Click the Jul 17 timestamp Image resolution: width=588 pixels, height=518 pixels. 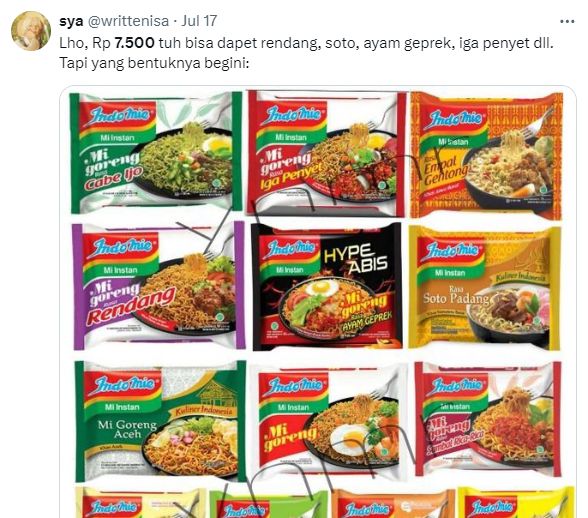[199, 21]
